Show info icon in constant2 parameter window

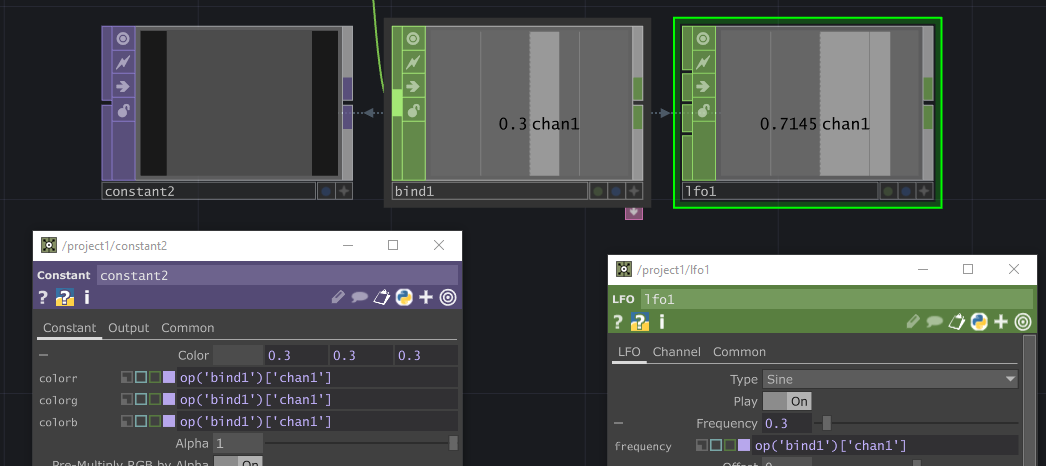tap(87, 297)
